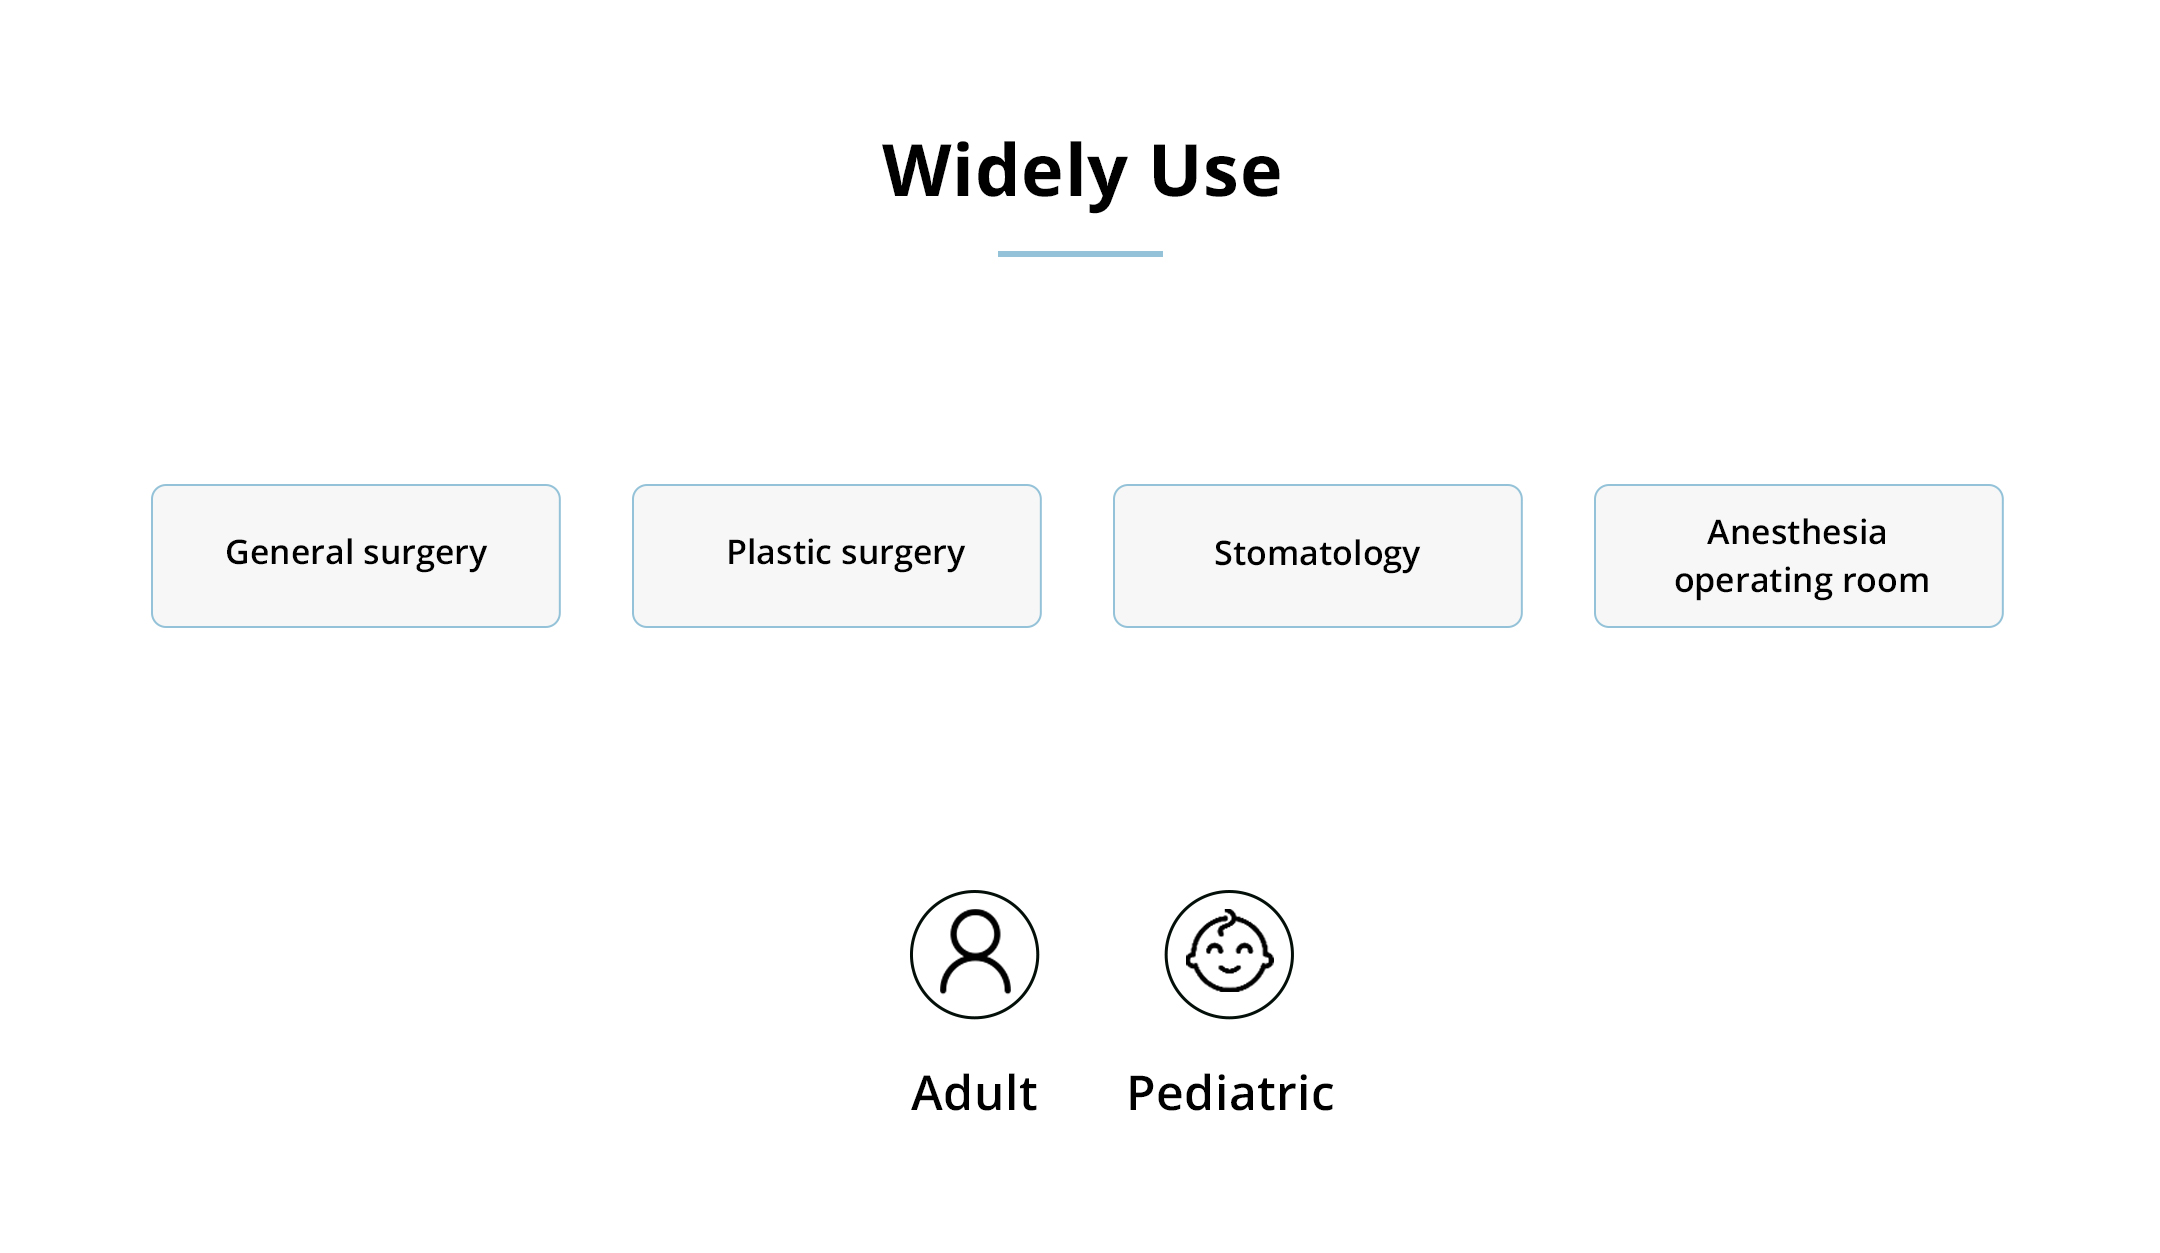2160x1253 pixels.
Task: Click the word "Plastic" in the second box
Action: (x=779, y=552)
